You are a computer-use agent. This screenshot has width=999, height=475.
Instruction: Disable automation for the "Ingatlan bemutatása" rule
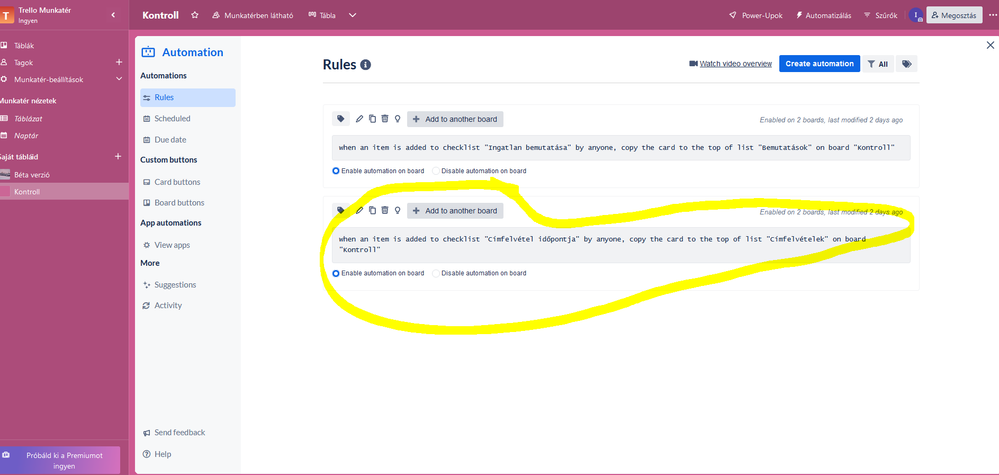pyautogui.click(x=436, y=171)
